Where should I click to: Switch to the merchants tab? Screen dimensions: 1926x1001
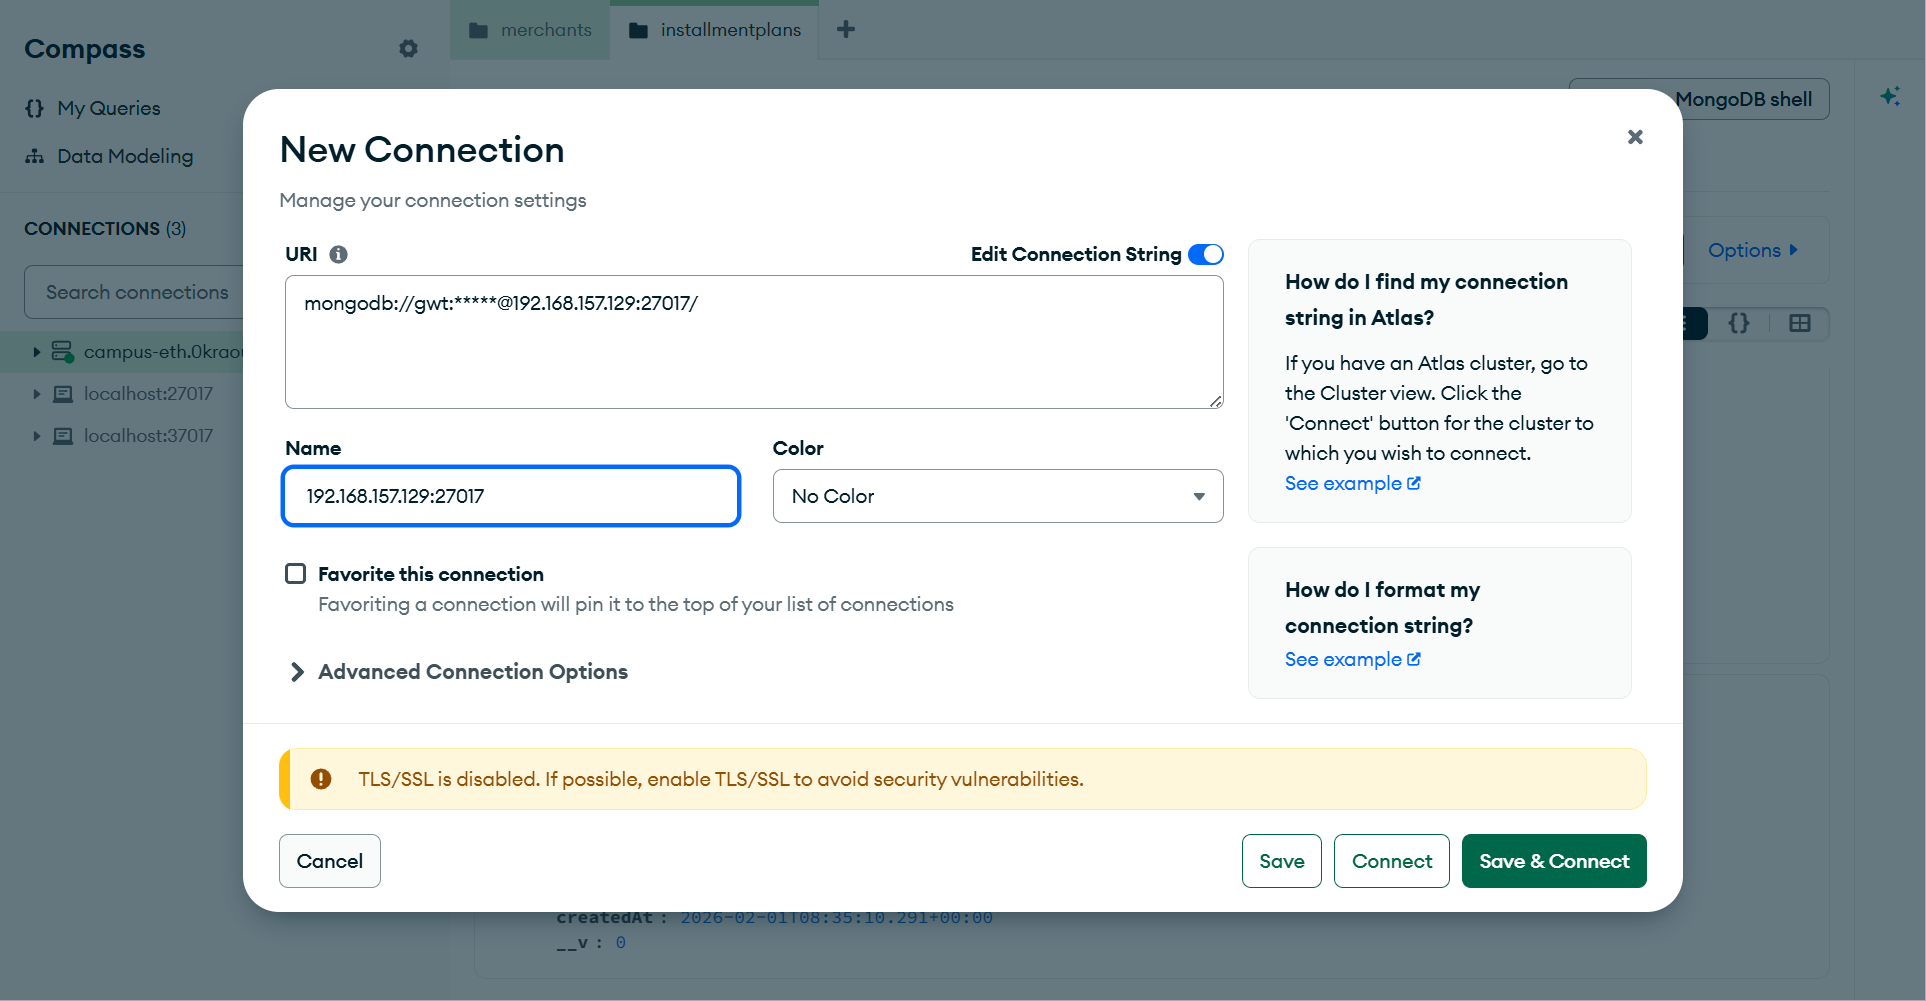coord(530,30)
